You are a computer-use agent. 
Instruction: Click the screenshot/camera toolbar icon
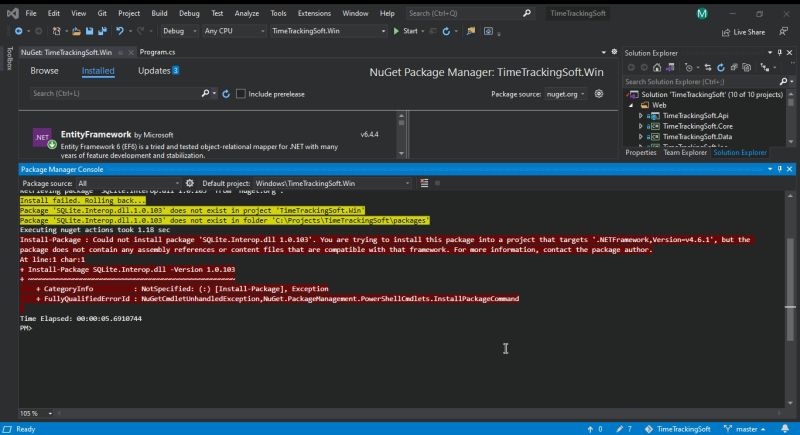pos(488,31)
